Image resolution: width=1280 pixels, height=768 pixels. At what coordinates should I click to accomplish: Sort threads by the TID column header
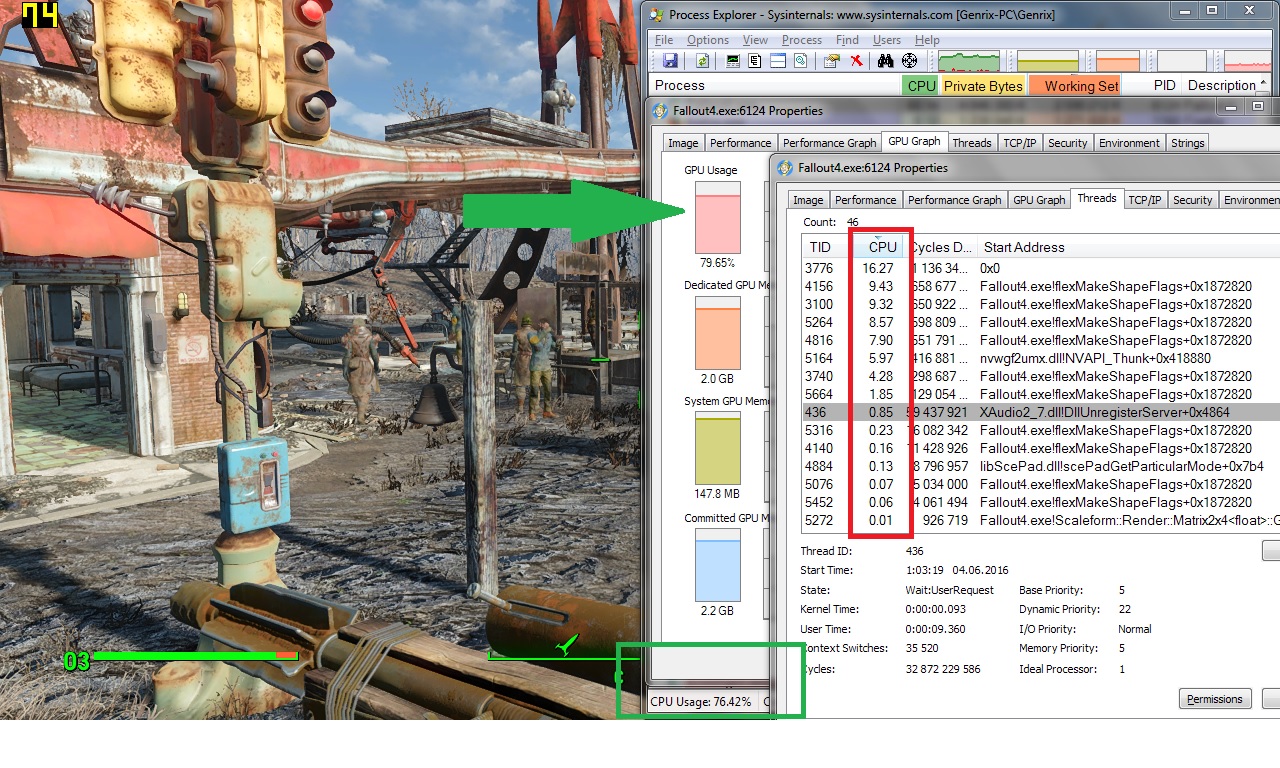point(827,247)
